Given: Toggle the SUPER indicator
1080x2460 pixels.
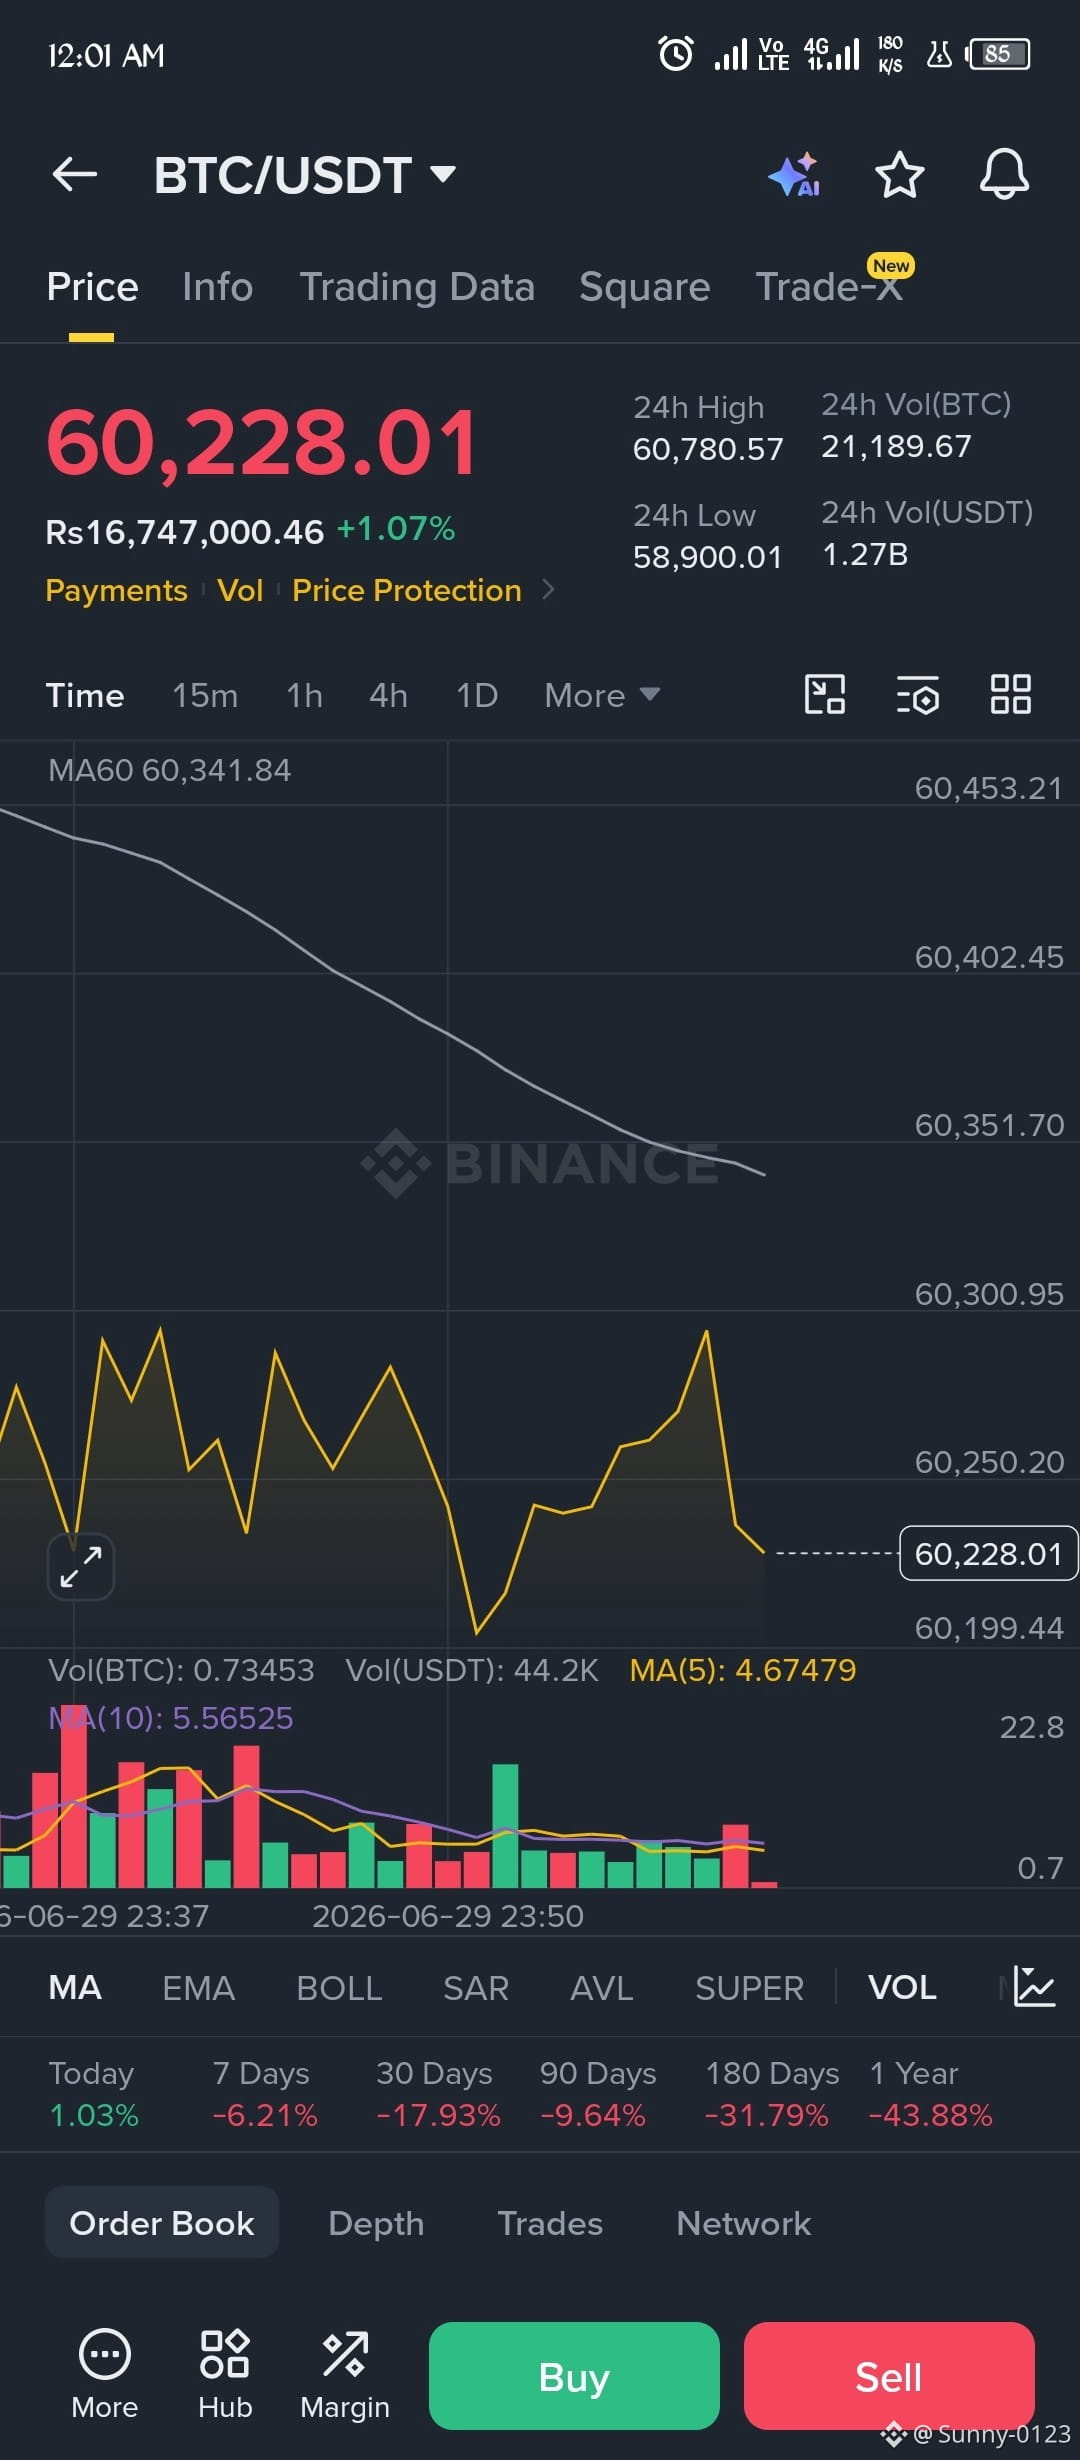Looking at the screenshot, I should click(x=749, y=1987).
